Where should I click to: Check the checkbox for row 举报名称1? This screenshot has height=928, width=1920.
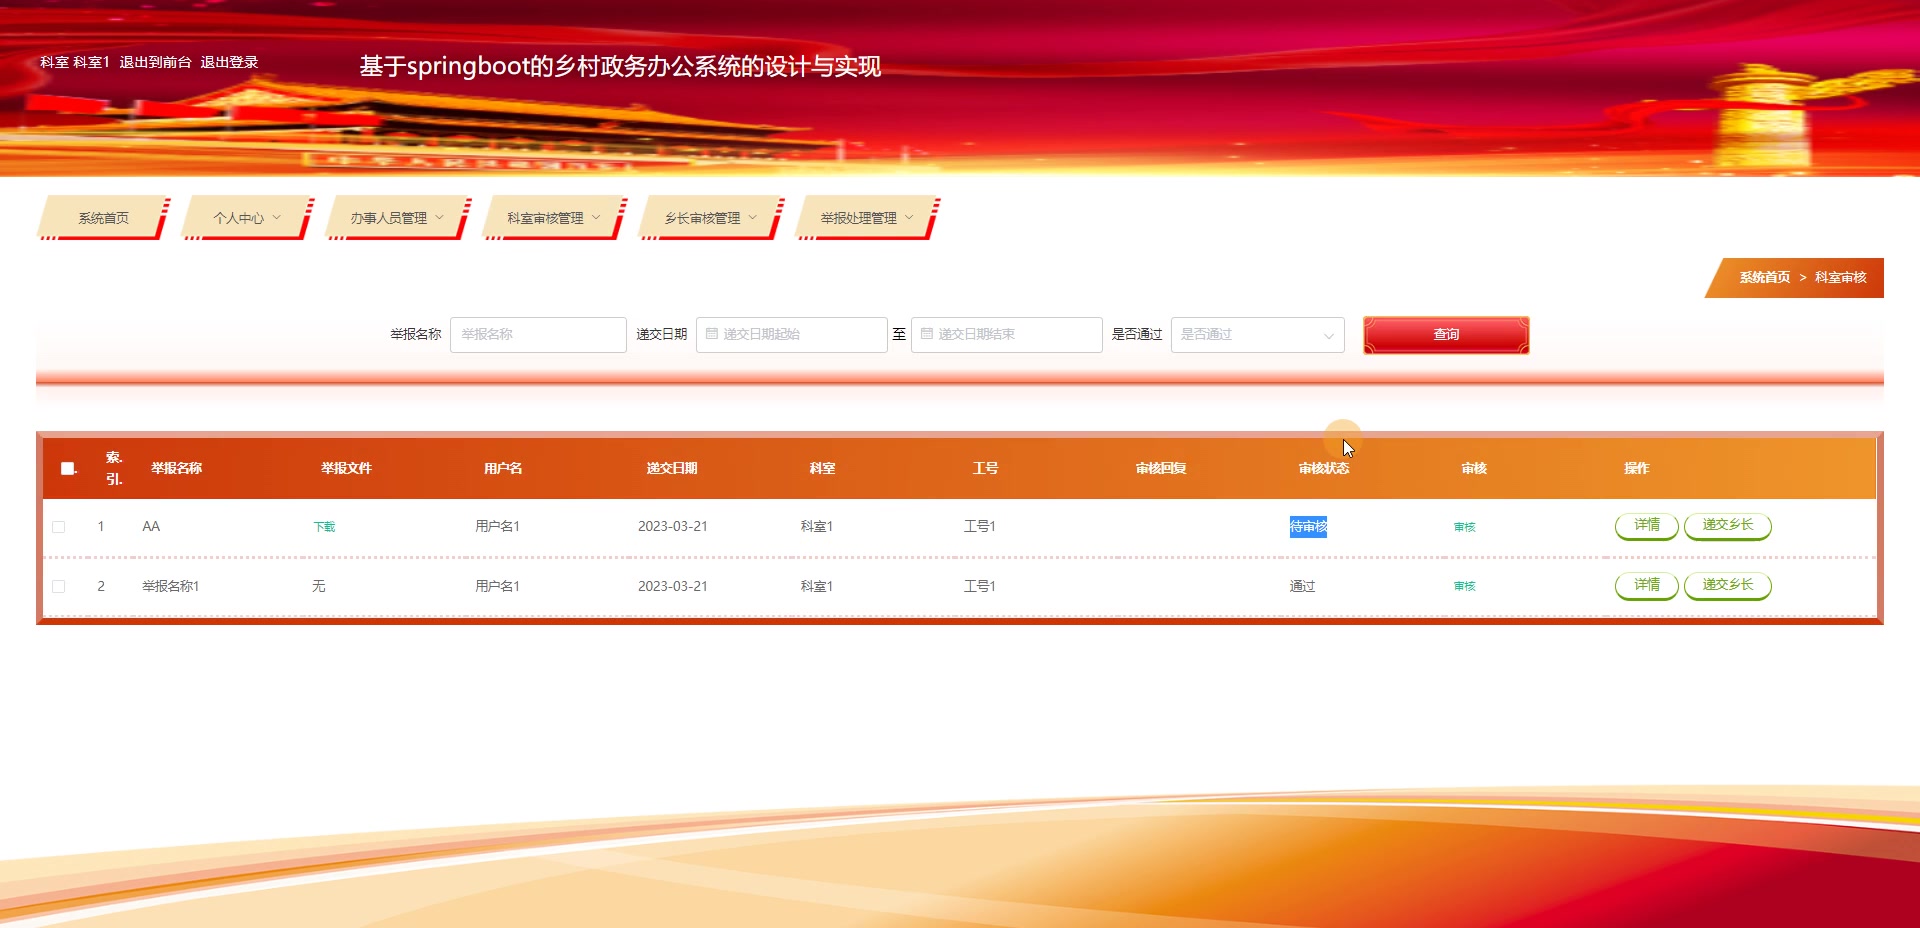point(59,586)
